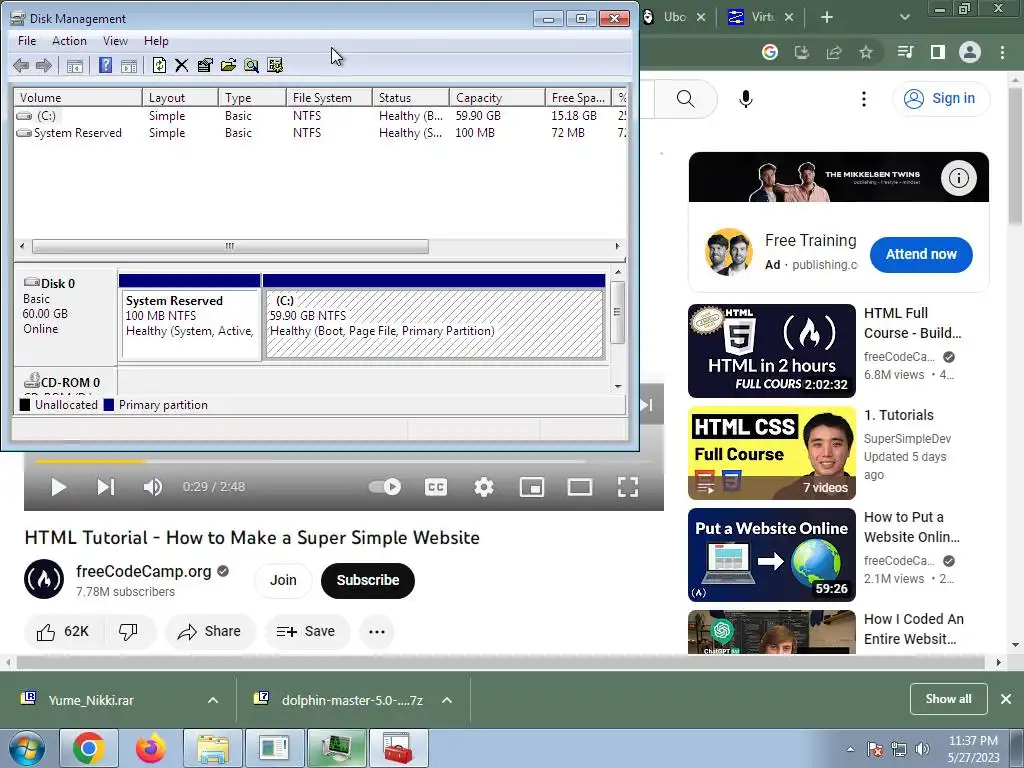
Task: Open the View menu in Disk Management
Action: tap(115, 40)
